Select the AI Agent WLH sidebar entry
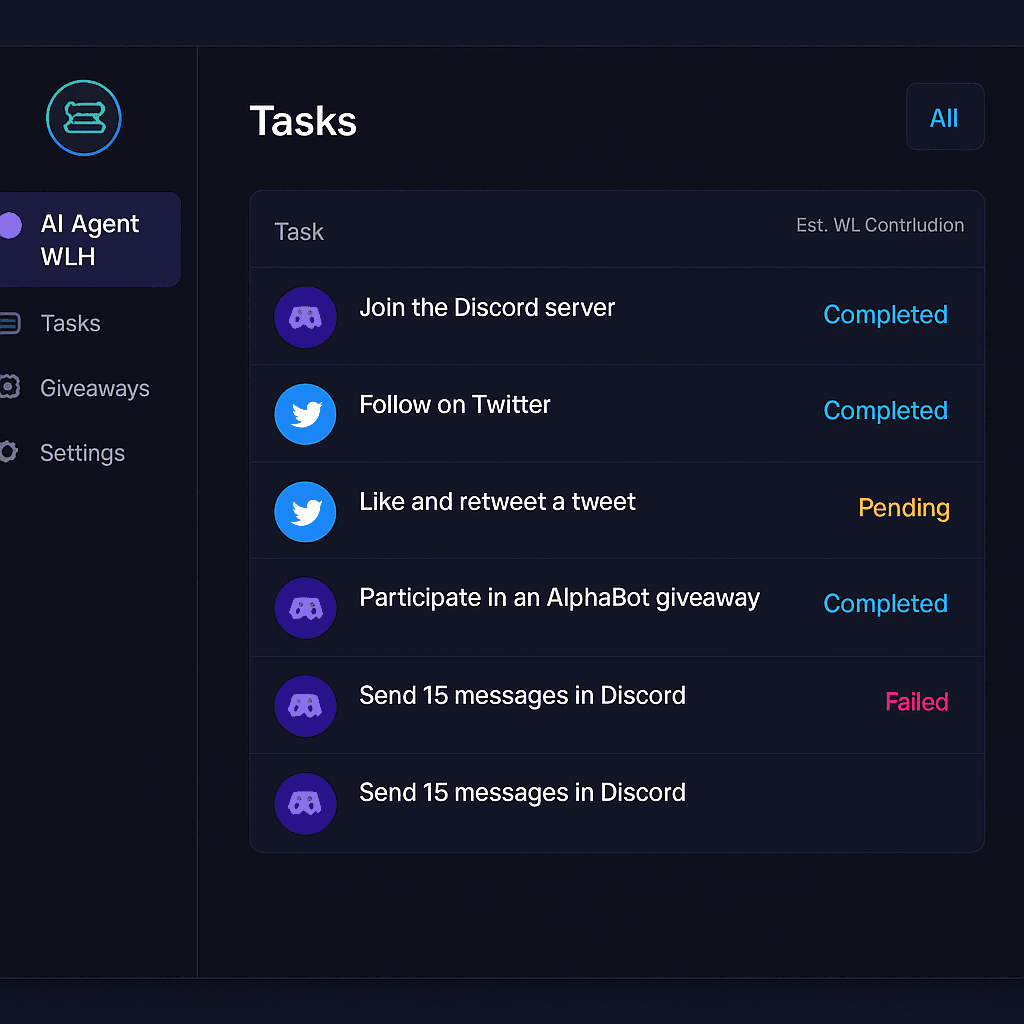The width and height of the screenshot is (1024, 1024). [89, 240]
